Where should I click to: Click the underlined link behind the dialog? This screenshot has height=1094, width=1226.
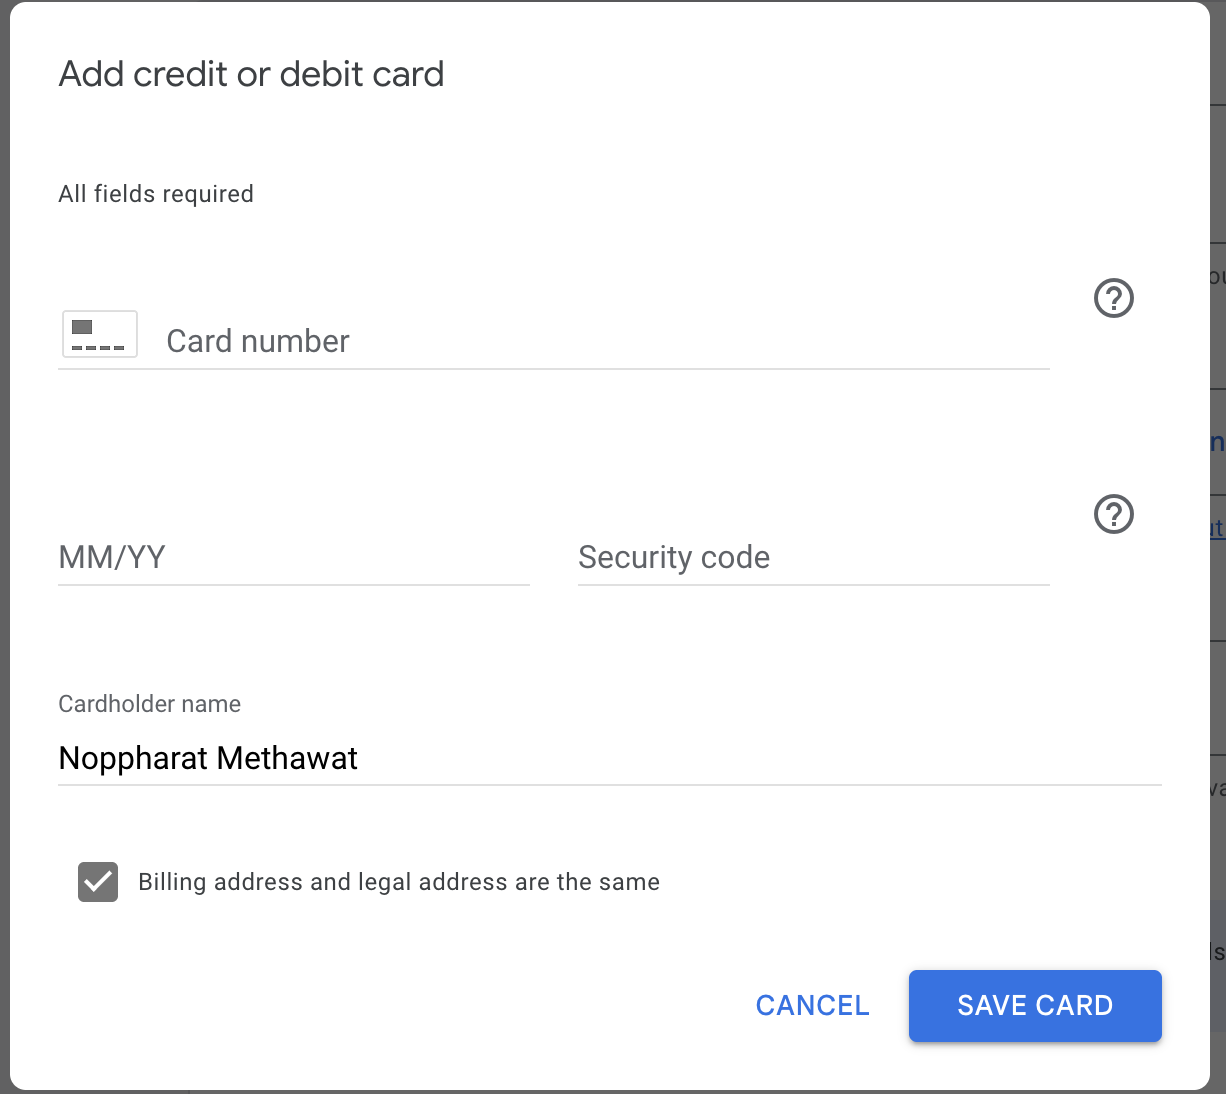[1217, 529]
